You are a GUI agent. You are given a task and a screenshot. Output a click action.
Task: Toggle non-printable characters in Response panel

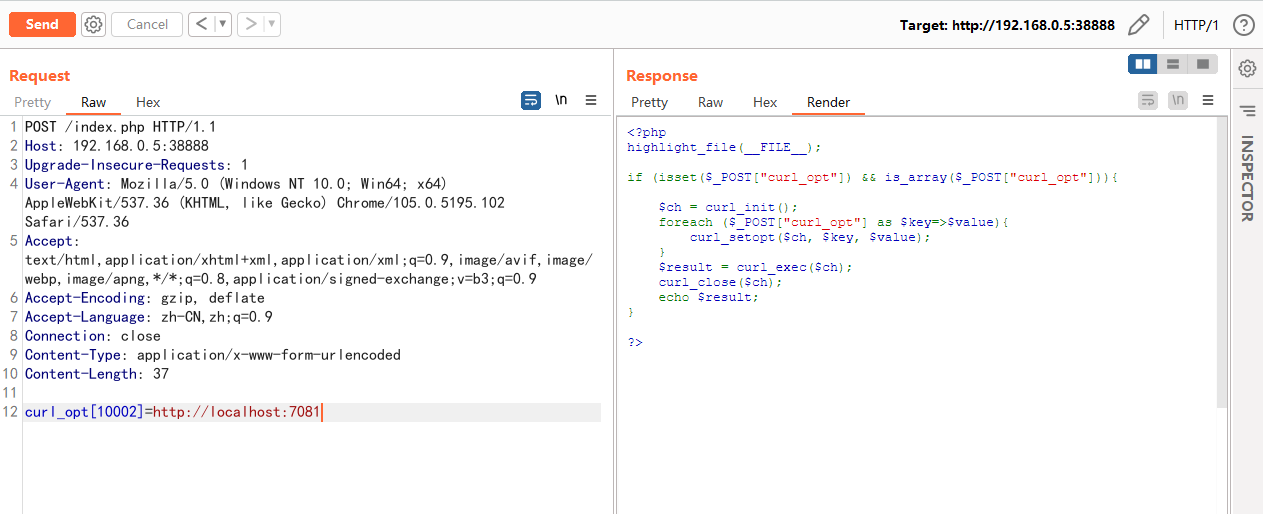1178,100
